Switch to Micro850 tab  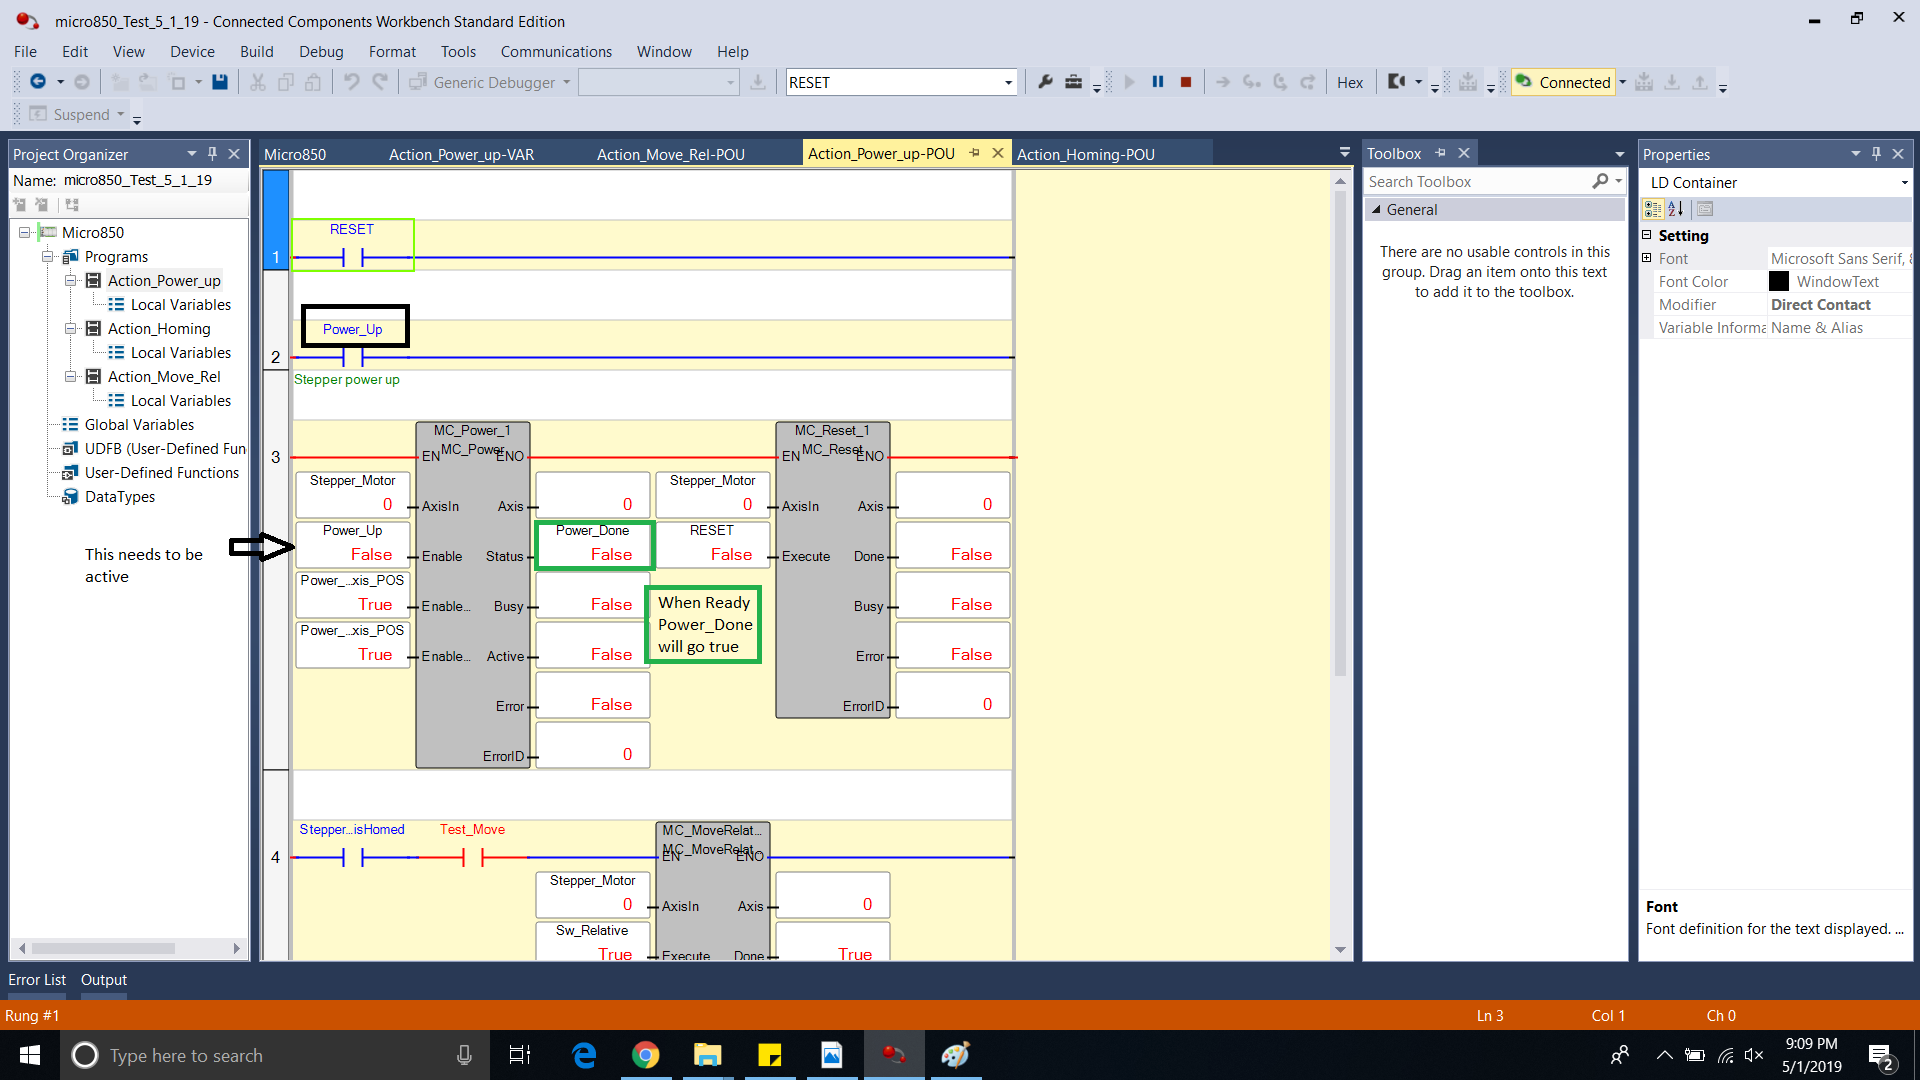point(295,154)
